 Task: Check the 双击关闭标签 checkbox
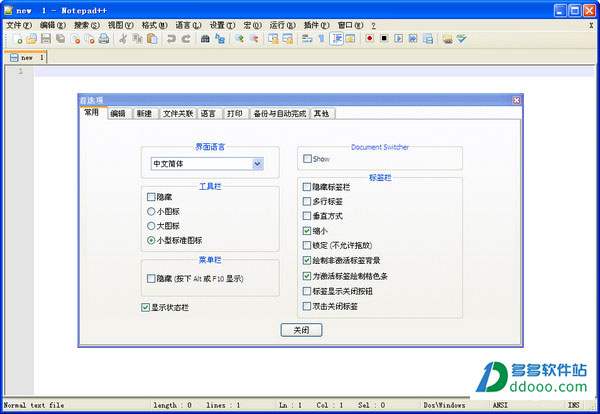click(x=307, y=306)
